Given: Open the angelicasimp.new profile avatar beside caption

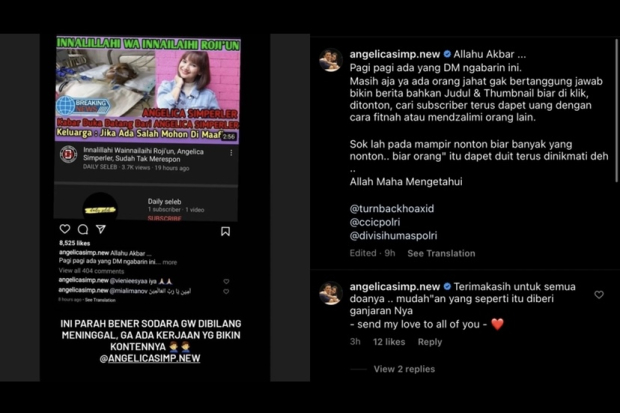Looking at the screenshot, I should click(331, 60).
